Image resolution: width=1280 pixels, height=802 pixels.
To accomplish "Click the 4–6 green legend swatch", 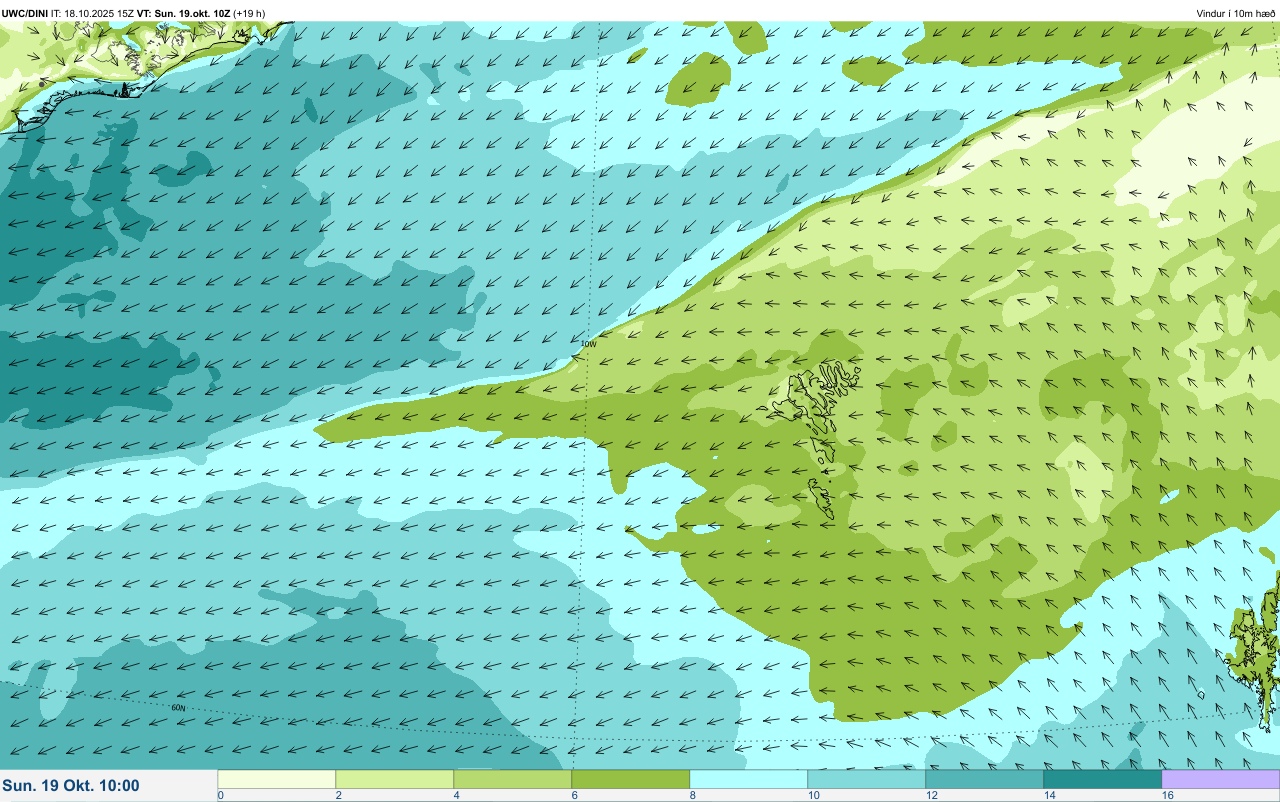I will point(513,779).
